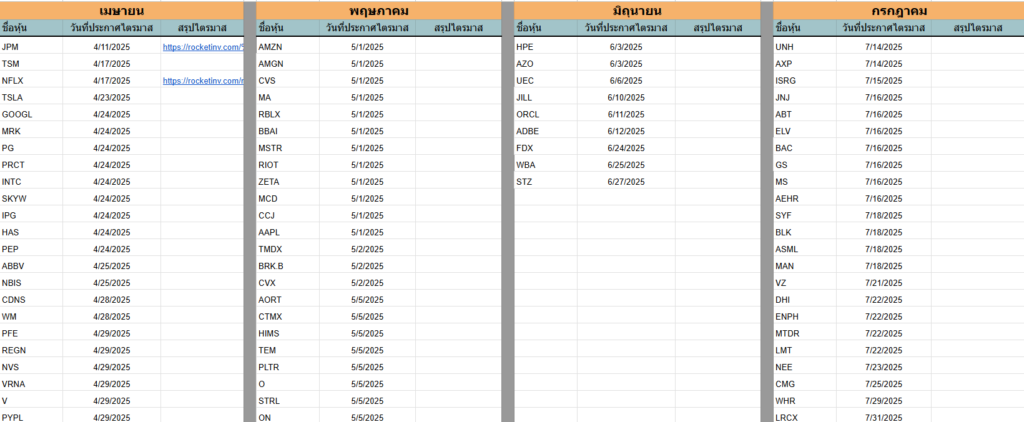Open the rocketinv link in the JPM row
Viewport: 1024px width, 422px height.
[x=203, y=47]
